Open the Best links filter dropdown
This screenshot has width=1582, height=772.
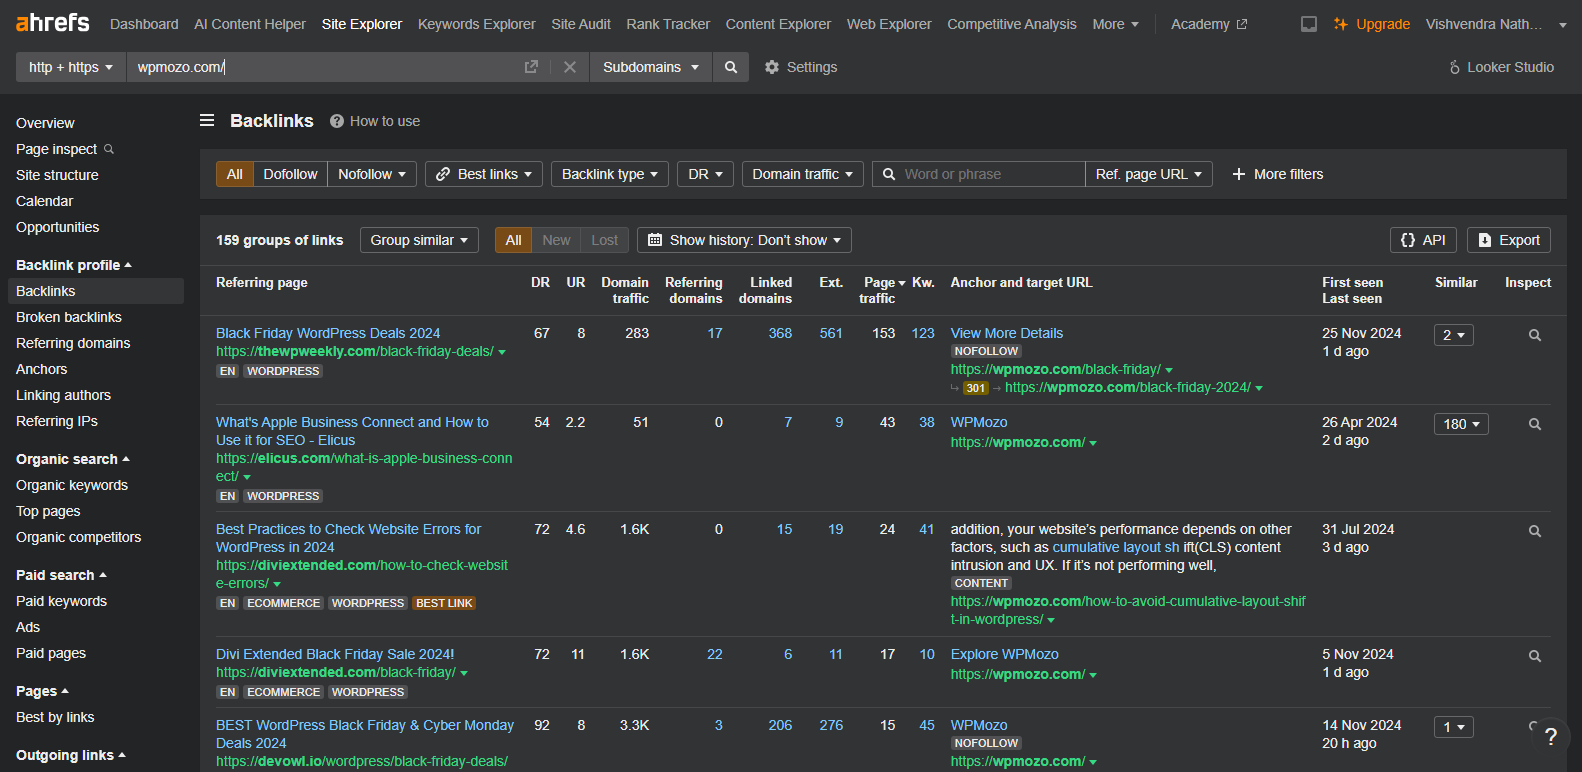(484, 174)
